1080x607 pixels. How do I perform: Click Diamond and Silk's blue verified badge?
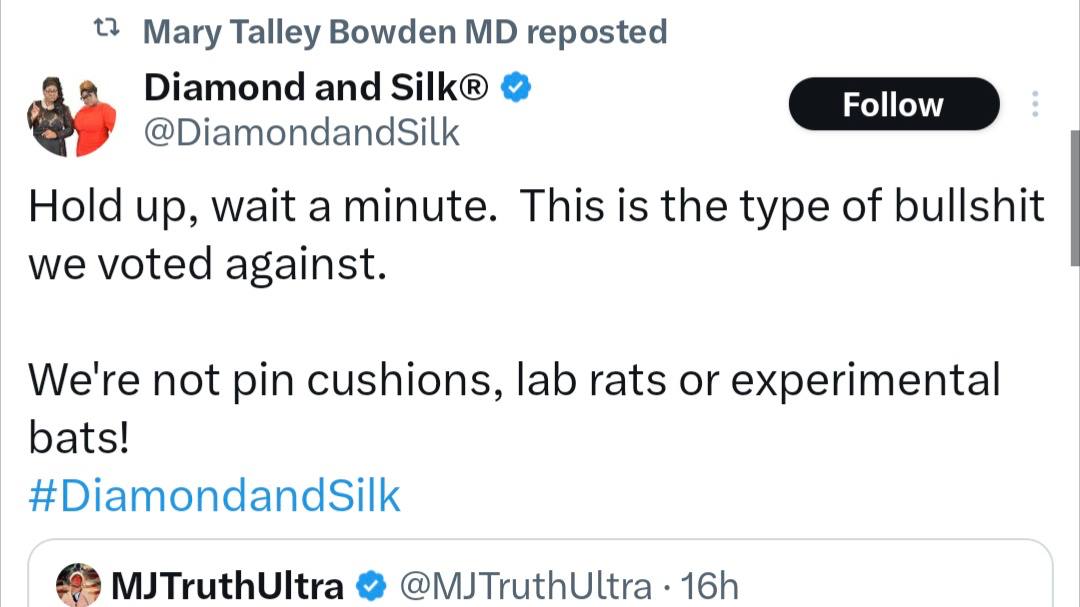point(515,88)
